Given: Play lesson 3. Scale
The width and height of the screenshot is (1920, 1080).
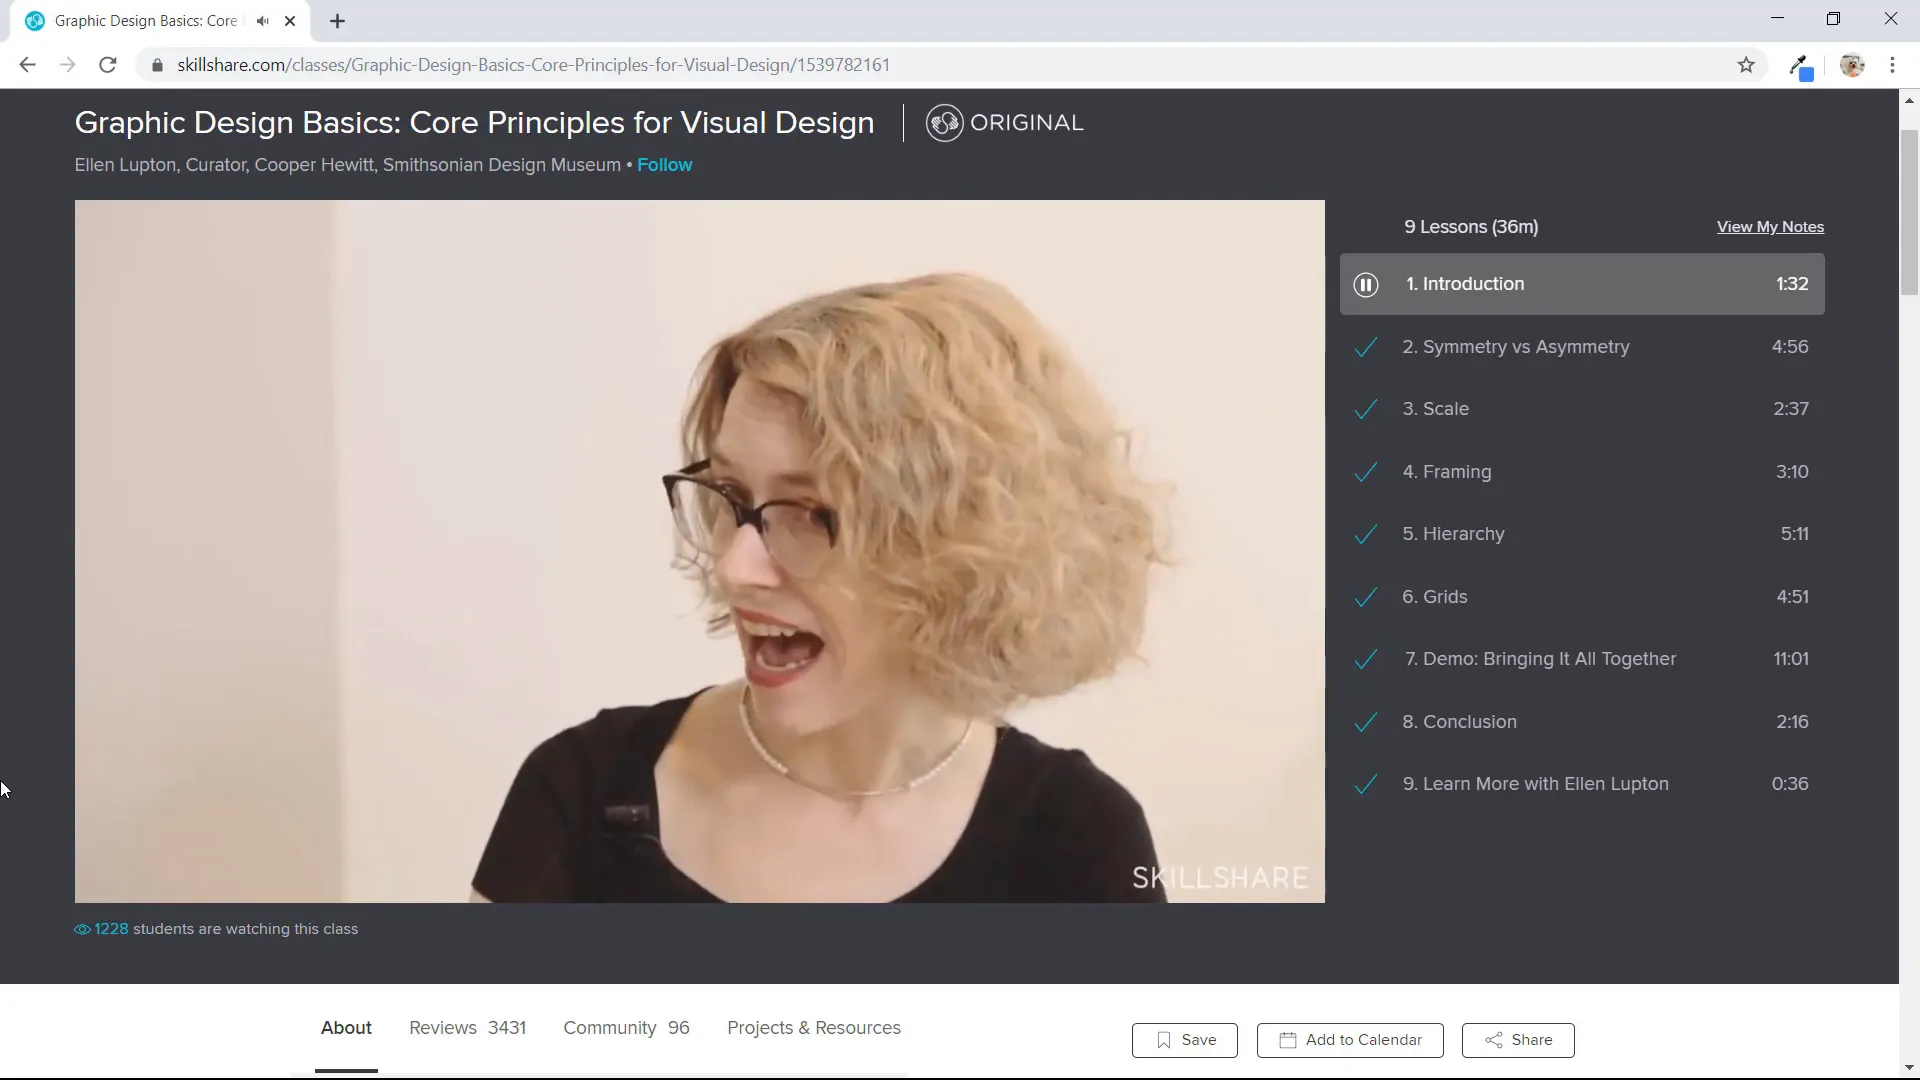Looking at the screenshot, I should pyautogui.click(x=1582, y=409).
